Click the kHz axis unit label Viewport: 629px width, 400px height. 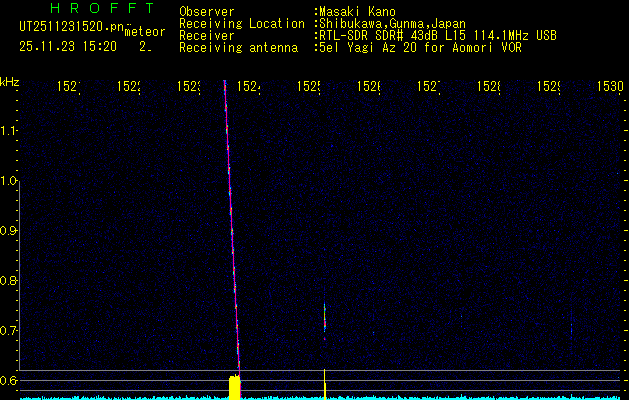(x=10, y=81)
